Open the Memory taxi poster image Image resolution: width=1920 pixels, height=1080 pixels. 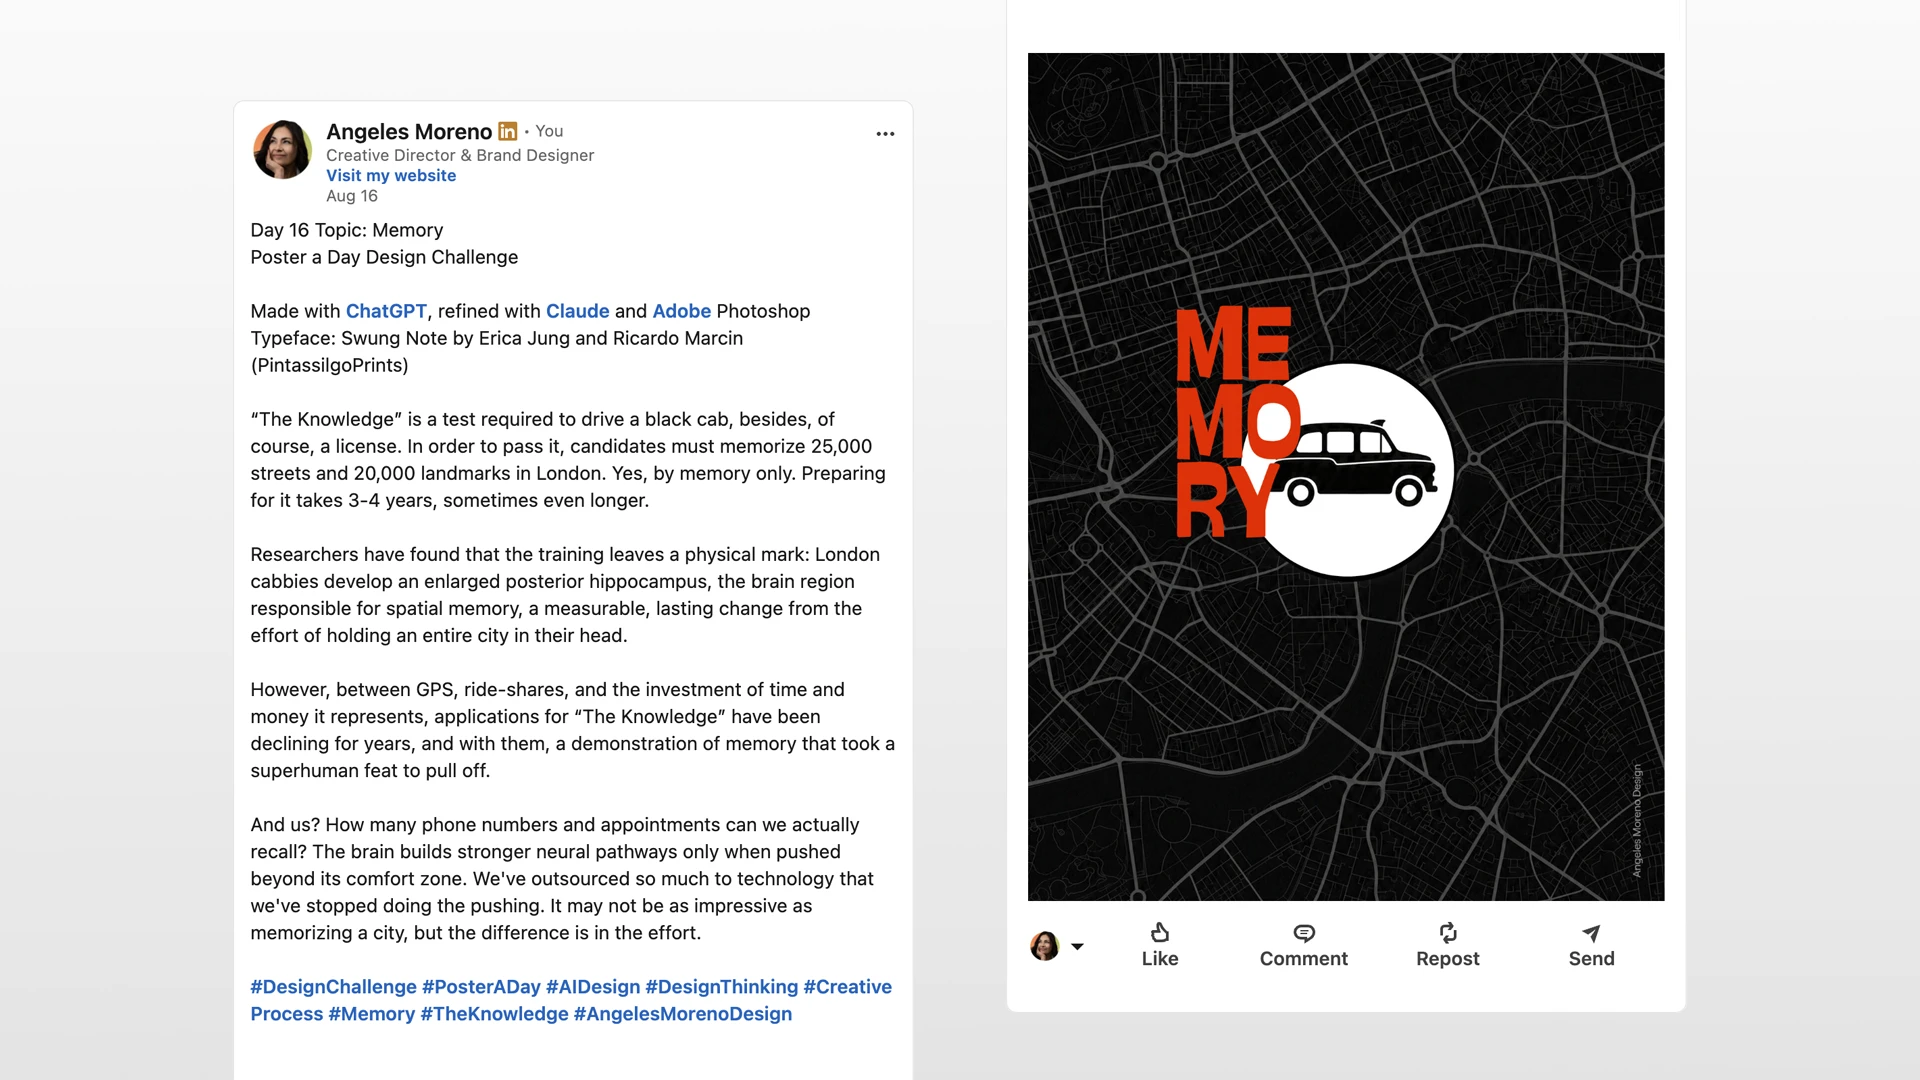click(x=1346, y=477)
